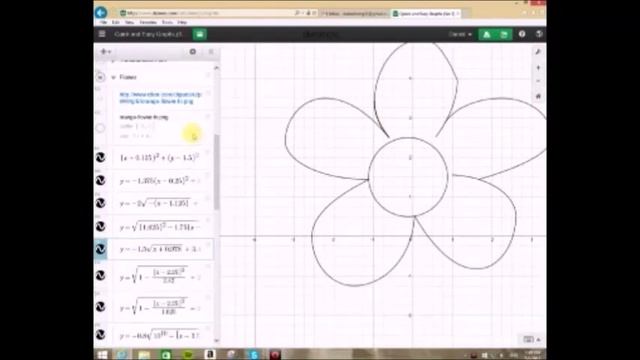This screenshot has height=360, width=640.
Task: Open Graph Settings wrench icon
Action: pos(538,52)
